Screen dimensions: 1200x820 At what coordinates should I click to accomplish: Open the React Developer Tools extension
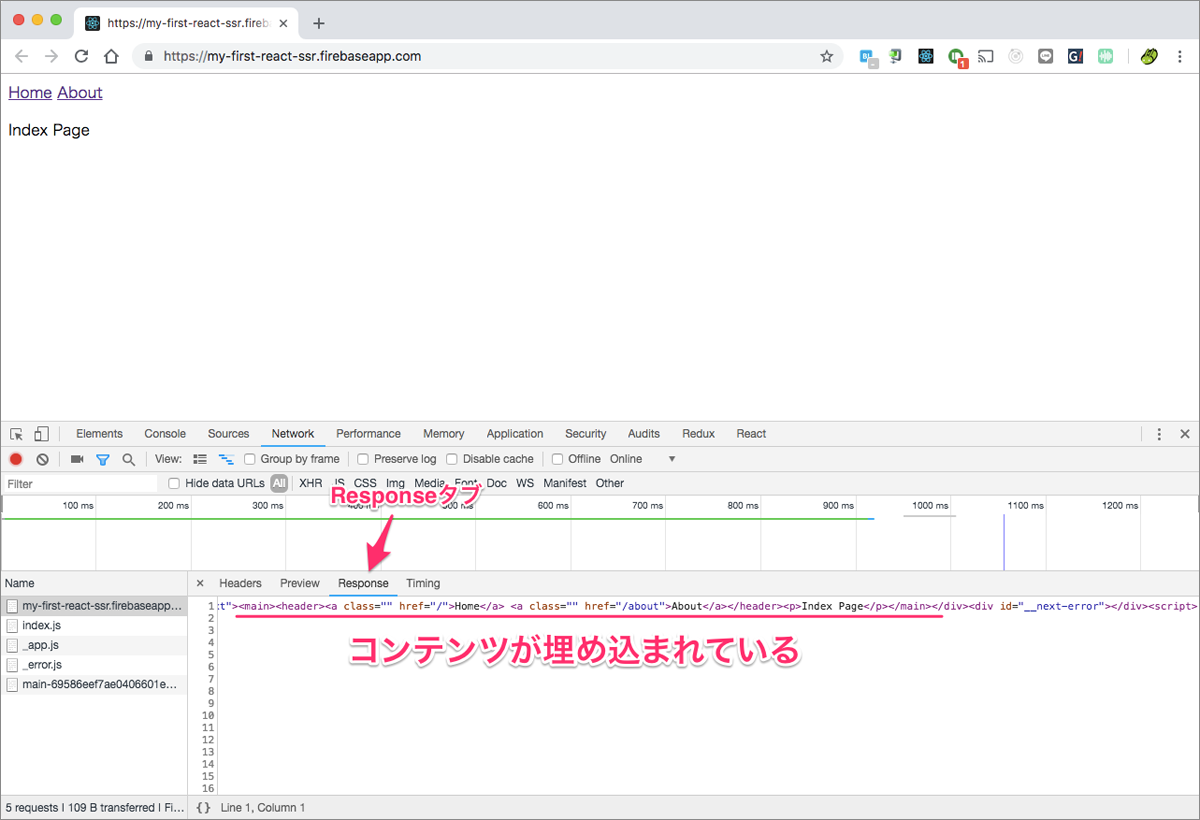pos(926,57)
